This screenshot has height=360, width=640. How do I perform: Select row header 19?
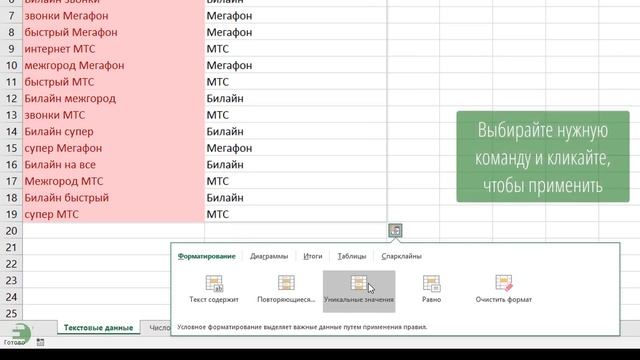[x=11, y=214]
